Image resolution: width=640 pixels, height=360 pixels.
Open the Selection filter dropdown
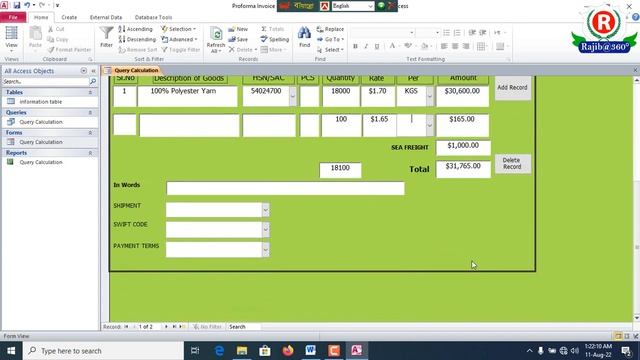point(178,29)
